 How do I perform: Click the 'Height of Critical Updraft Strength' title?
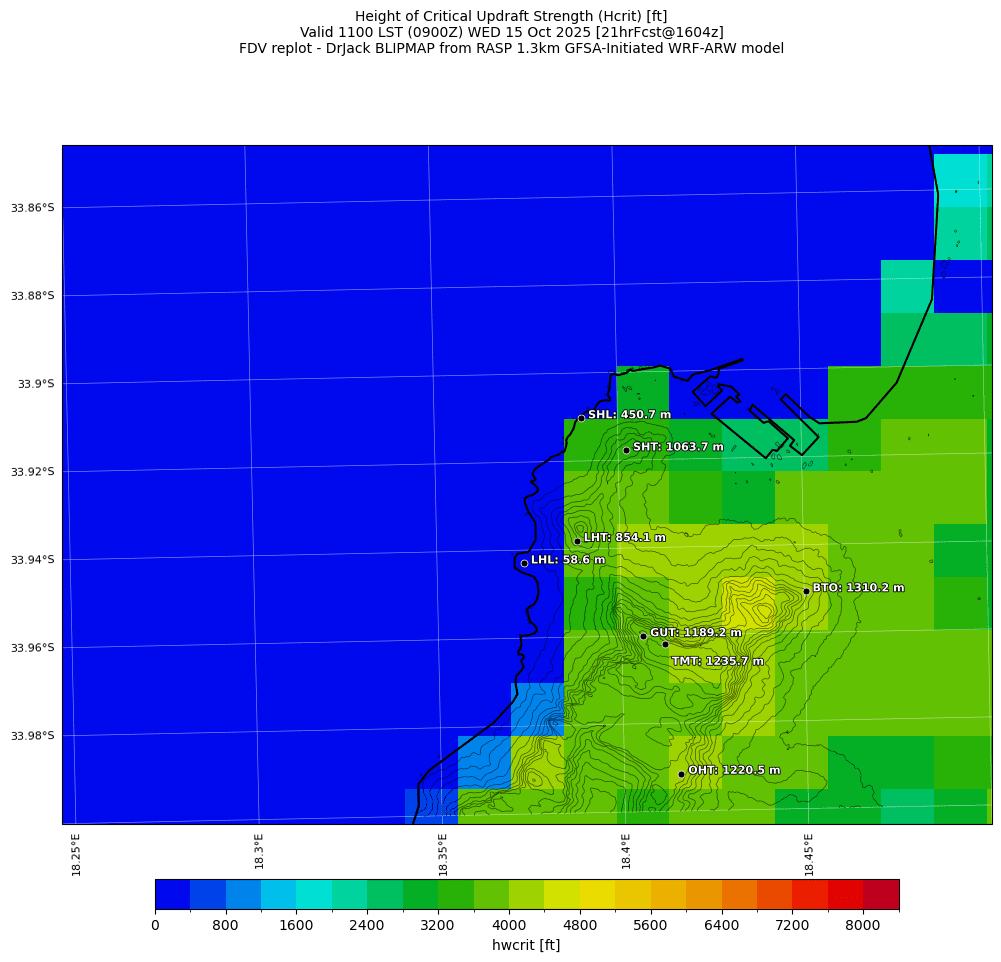511,16
